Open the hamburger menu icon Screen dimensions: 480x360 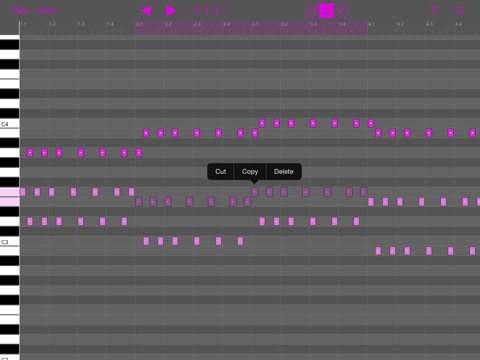[460, 11]
